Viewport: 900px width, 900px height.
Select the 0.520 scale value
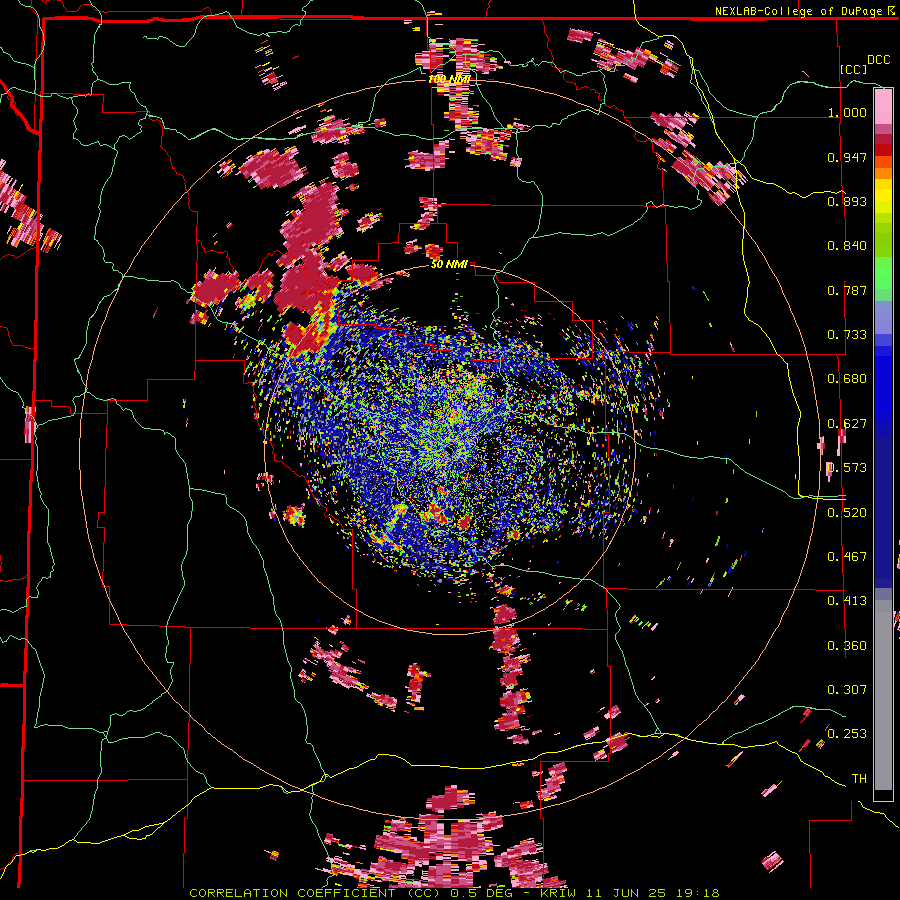tap(847, 513)
